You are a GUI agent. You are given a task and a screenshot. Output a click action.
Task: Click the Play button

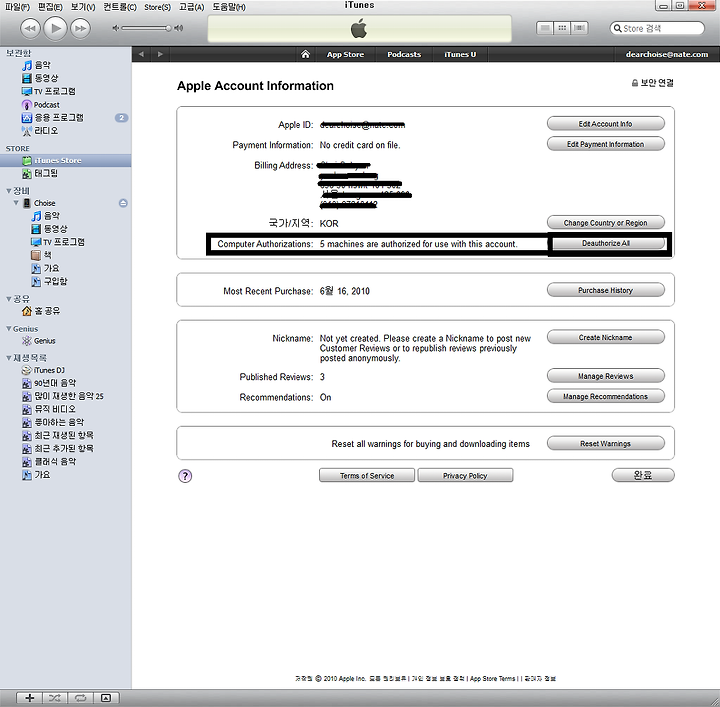(55, 28)
